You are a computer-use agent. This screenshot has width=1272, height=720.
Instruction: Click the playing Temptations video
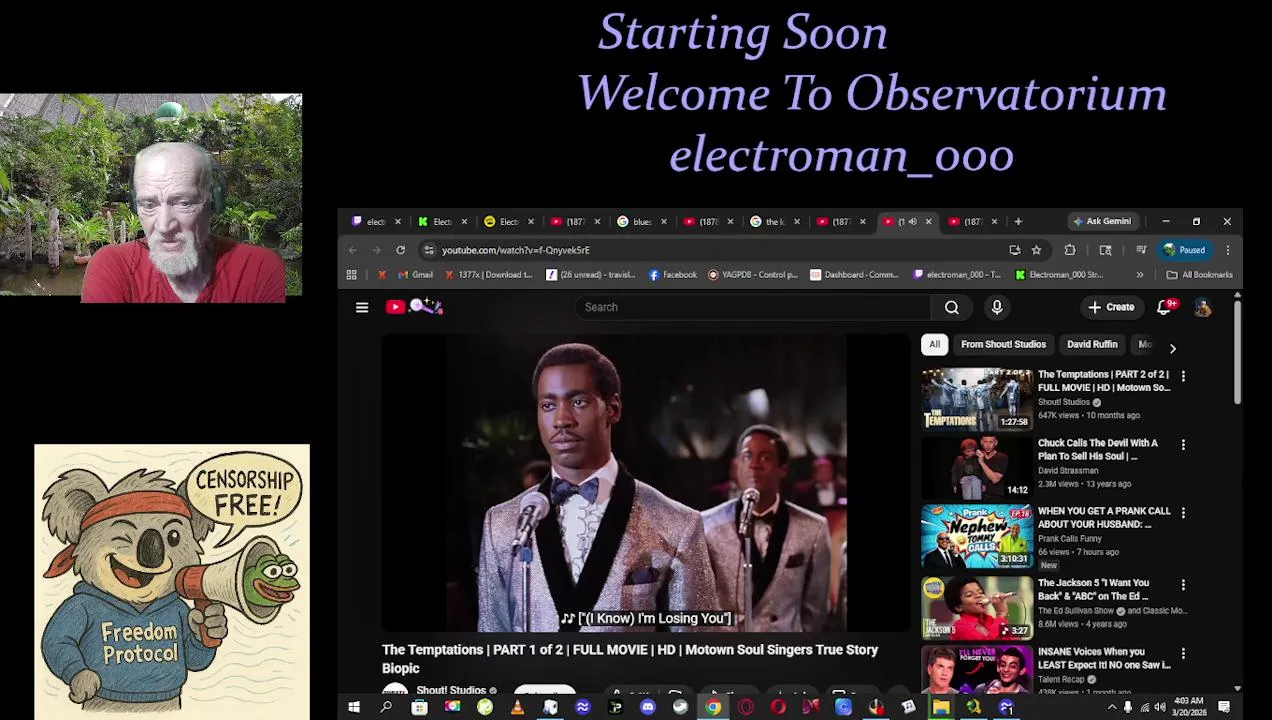[x=646, y=483]
